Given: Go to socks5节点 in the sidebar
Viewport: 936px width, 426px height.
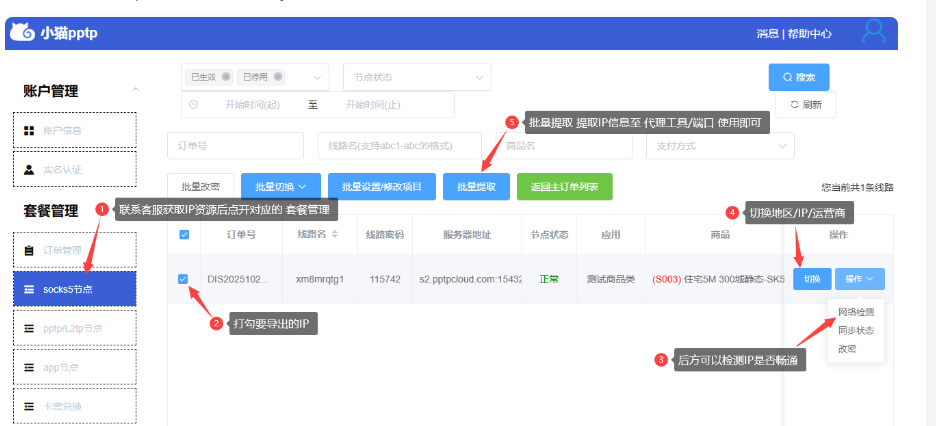Looking at the screenshot, I should (x=75, y=289).
